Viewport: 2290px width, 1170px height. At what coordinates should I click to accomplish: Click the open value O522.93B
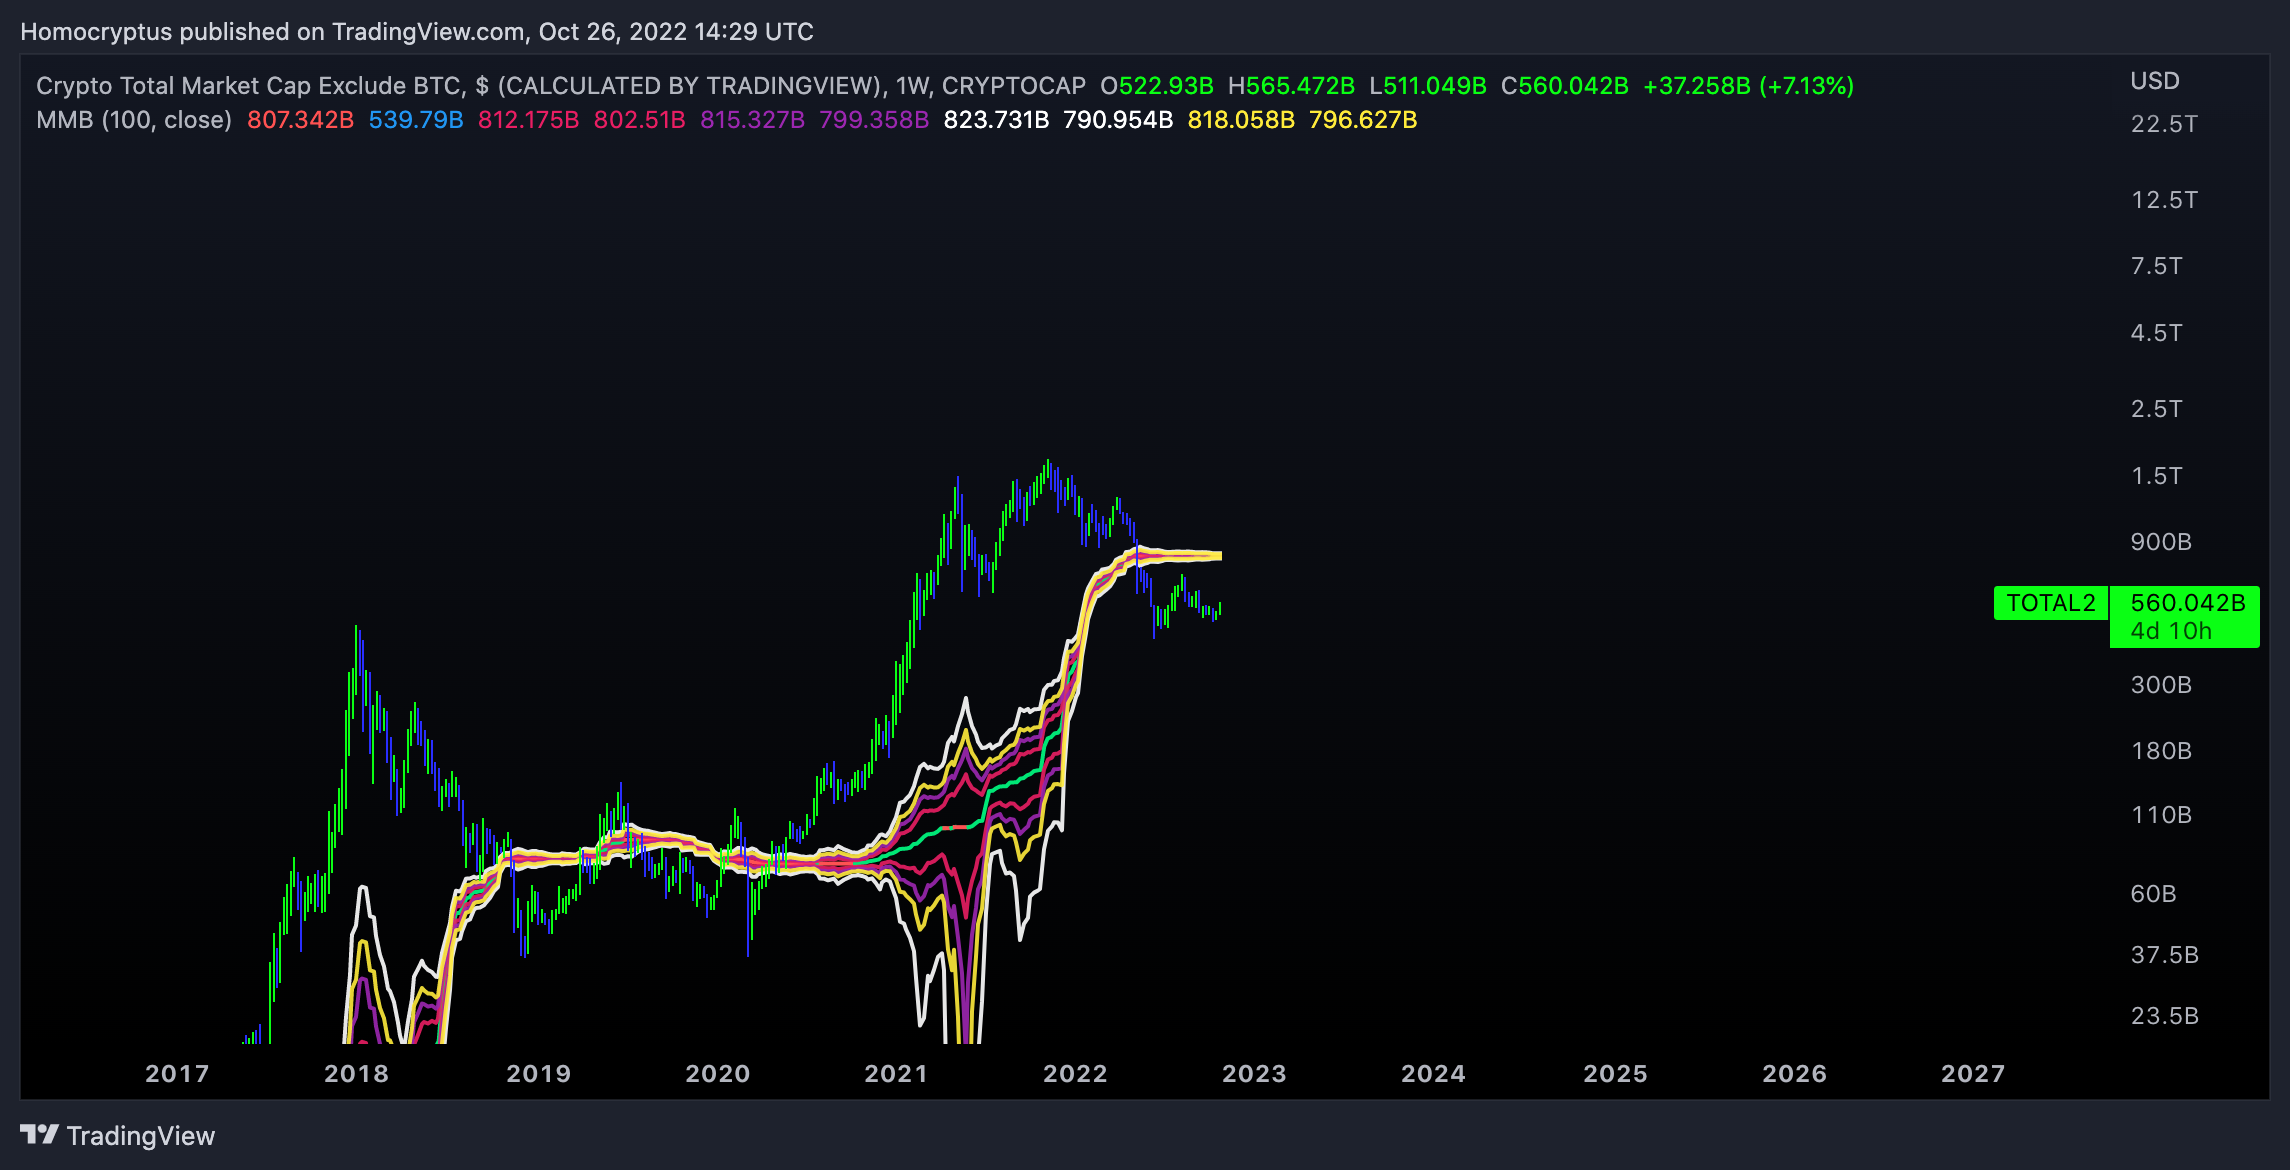1157,86
